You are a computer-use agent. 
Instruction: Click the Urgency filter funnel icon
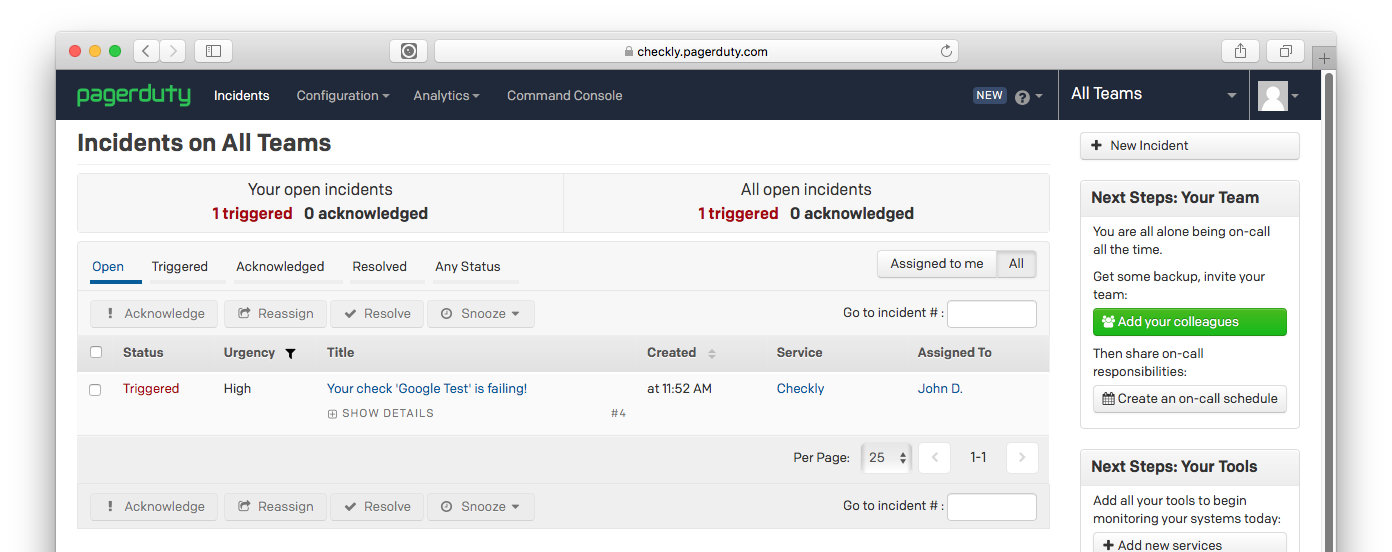290,353
